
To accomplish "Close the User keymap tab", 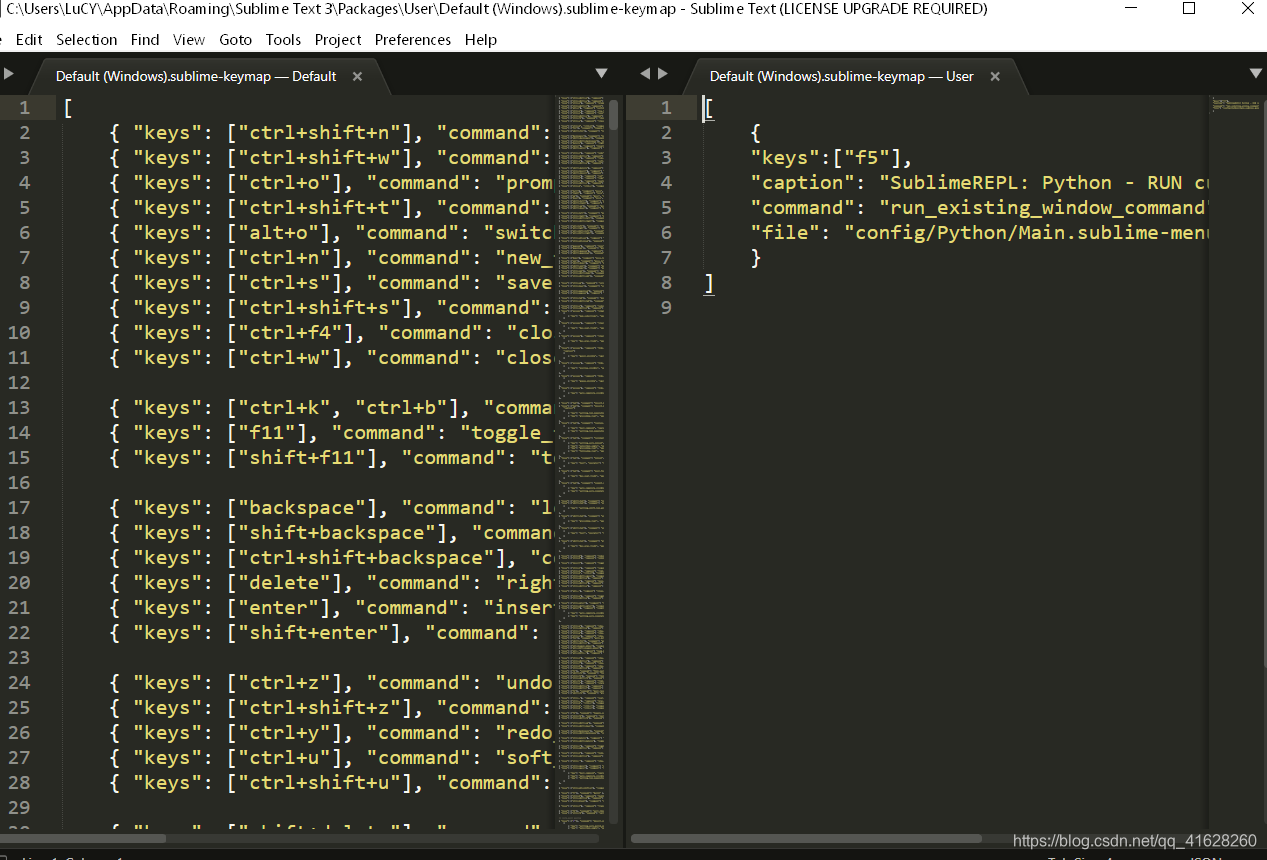I will point(995,76).
